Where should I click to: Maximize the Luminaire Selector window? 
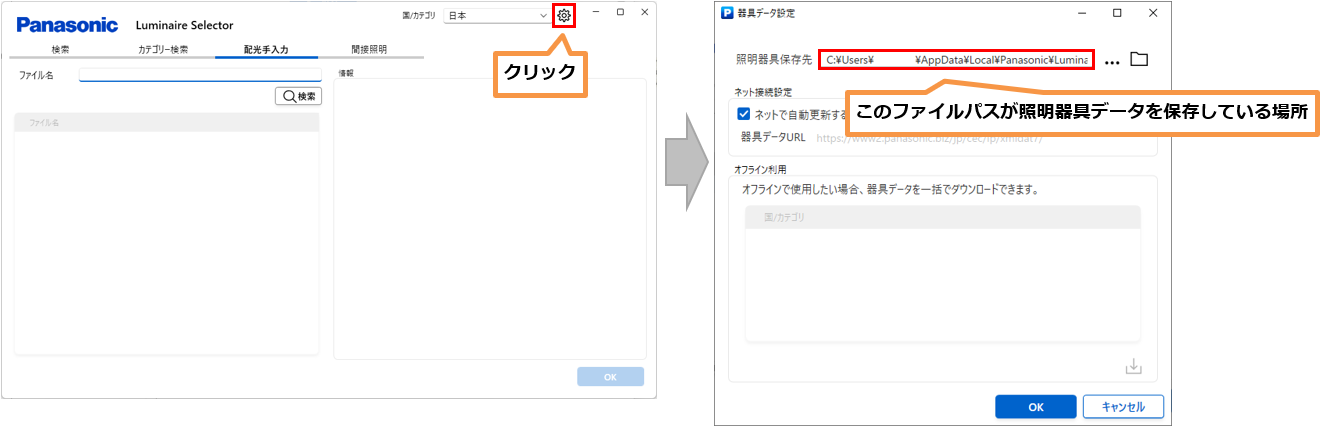(620, 12)
